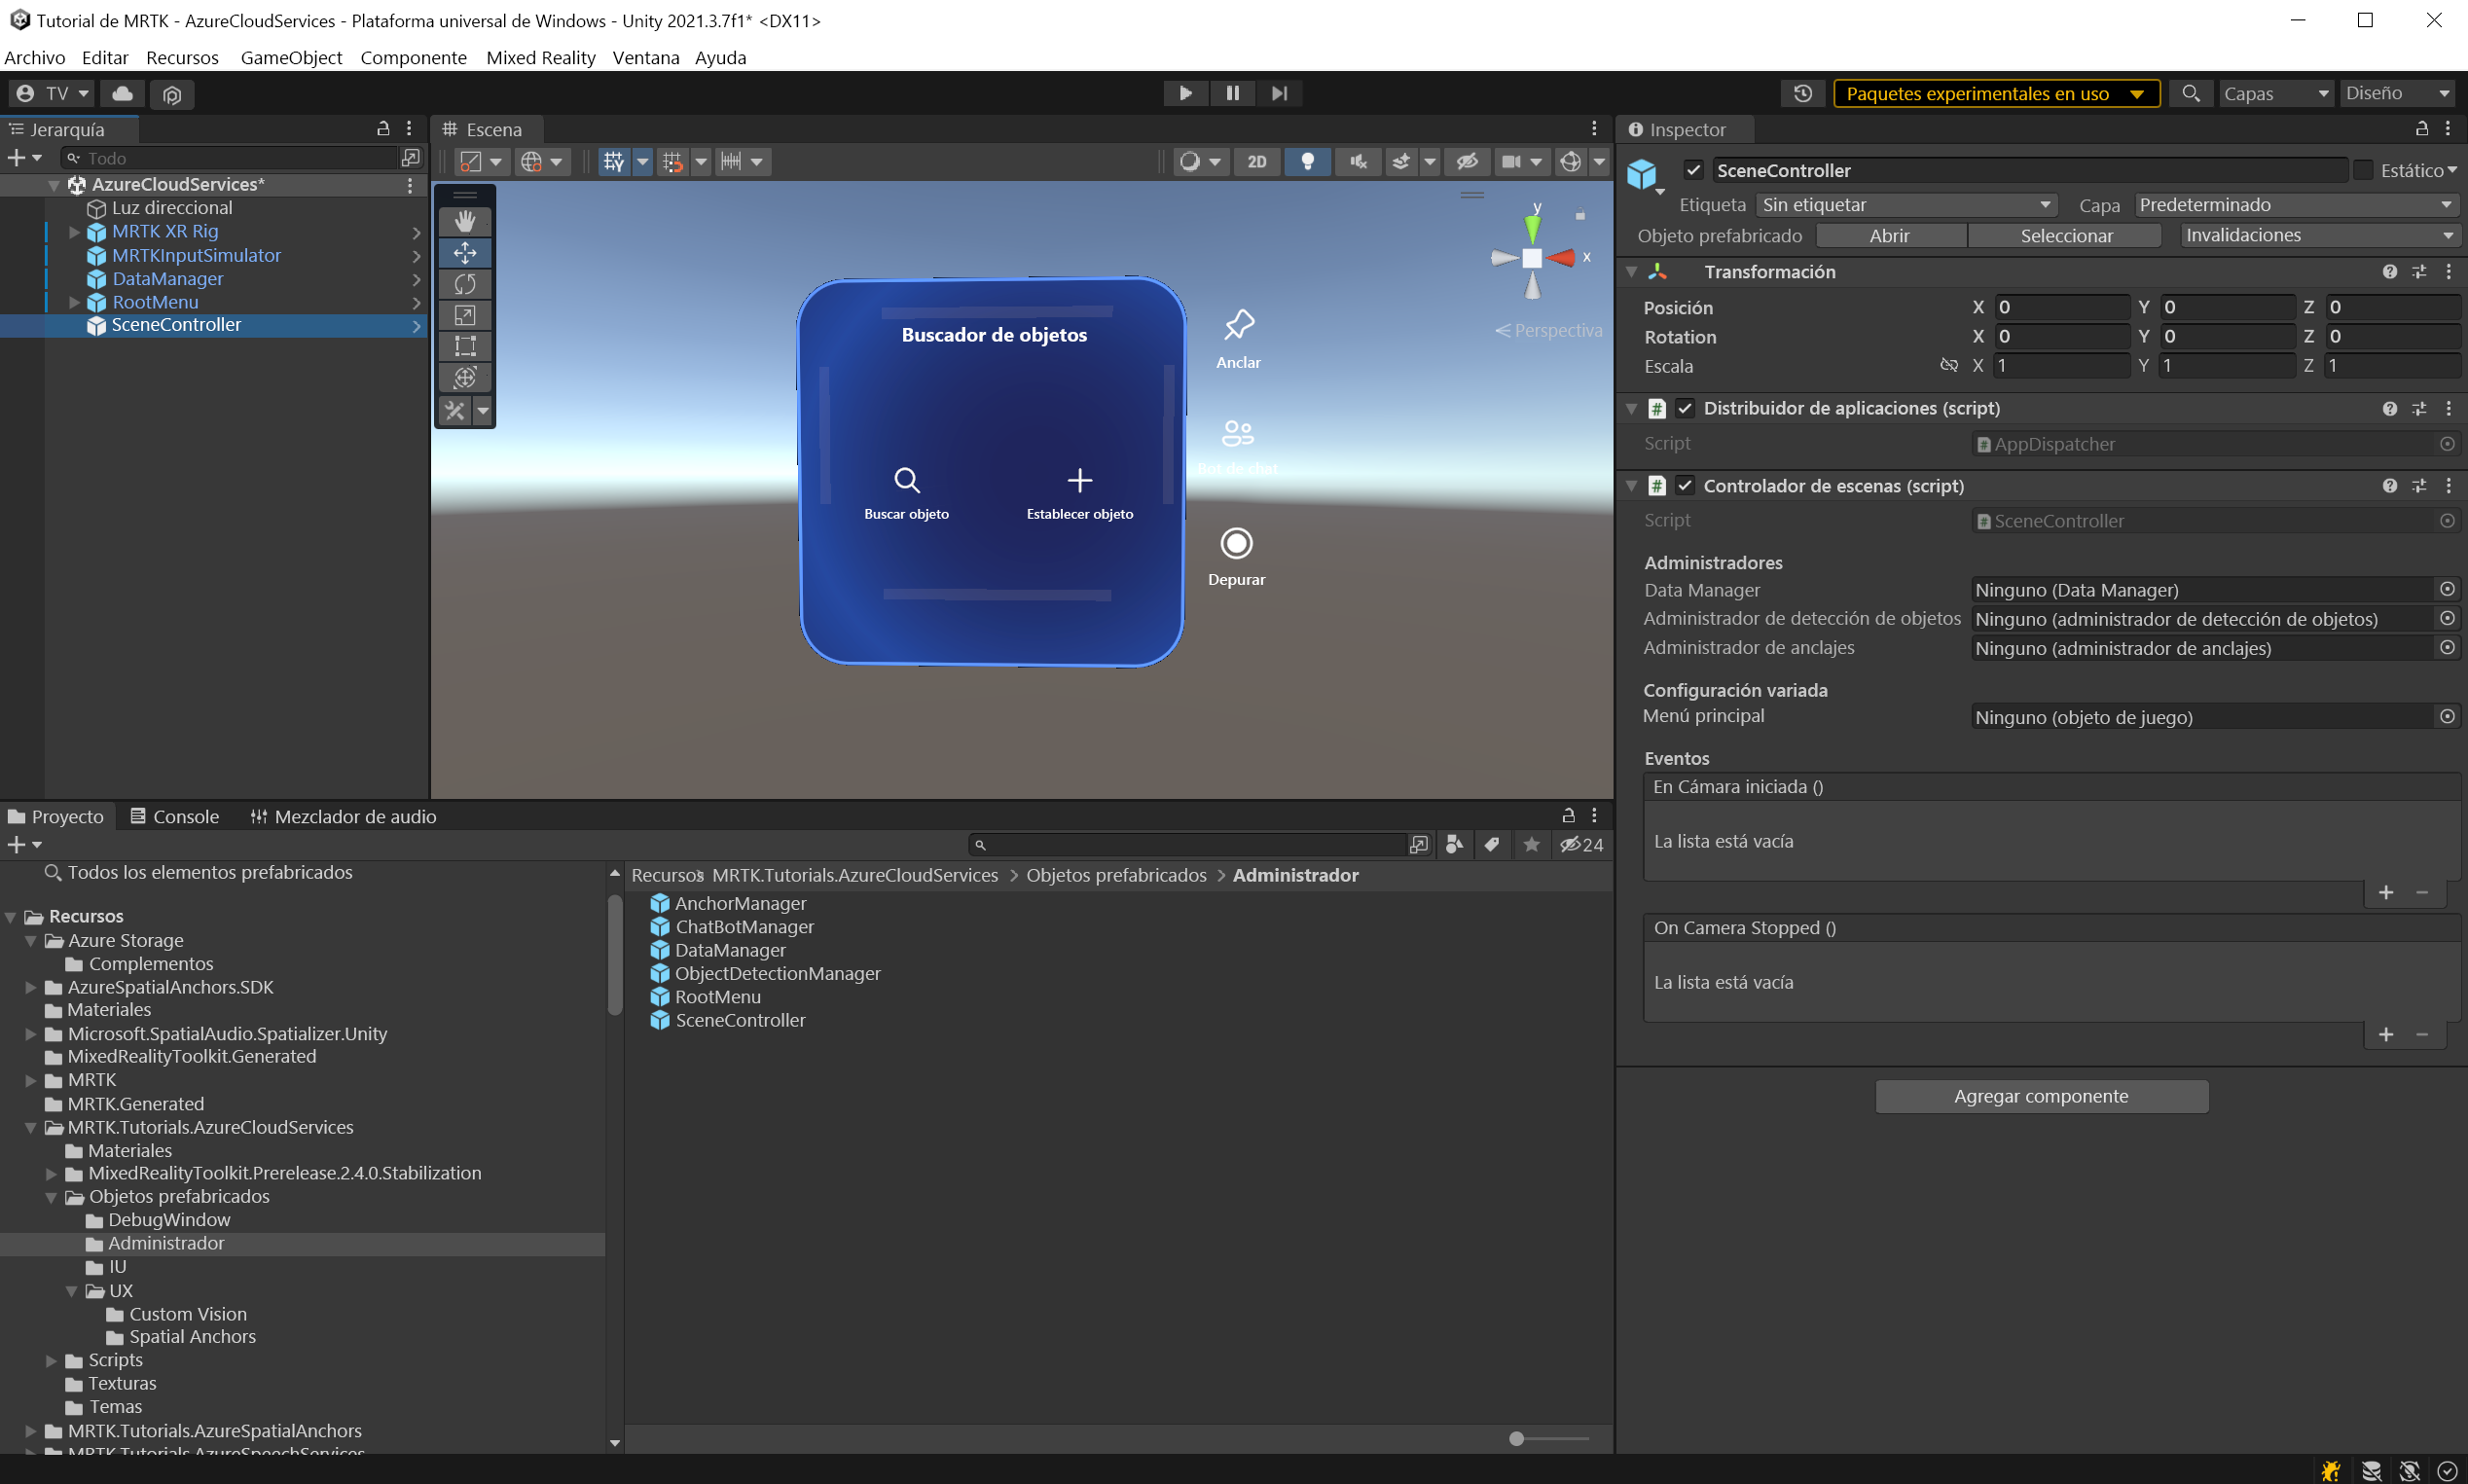2468x1484 pixels.
Task: Open the undo history icon
Action: (x=1802, y=93)
